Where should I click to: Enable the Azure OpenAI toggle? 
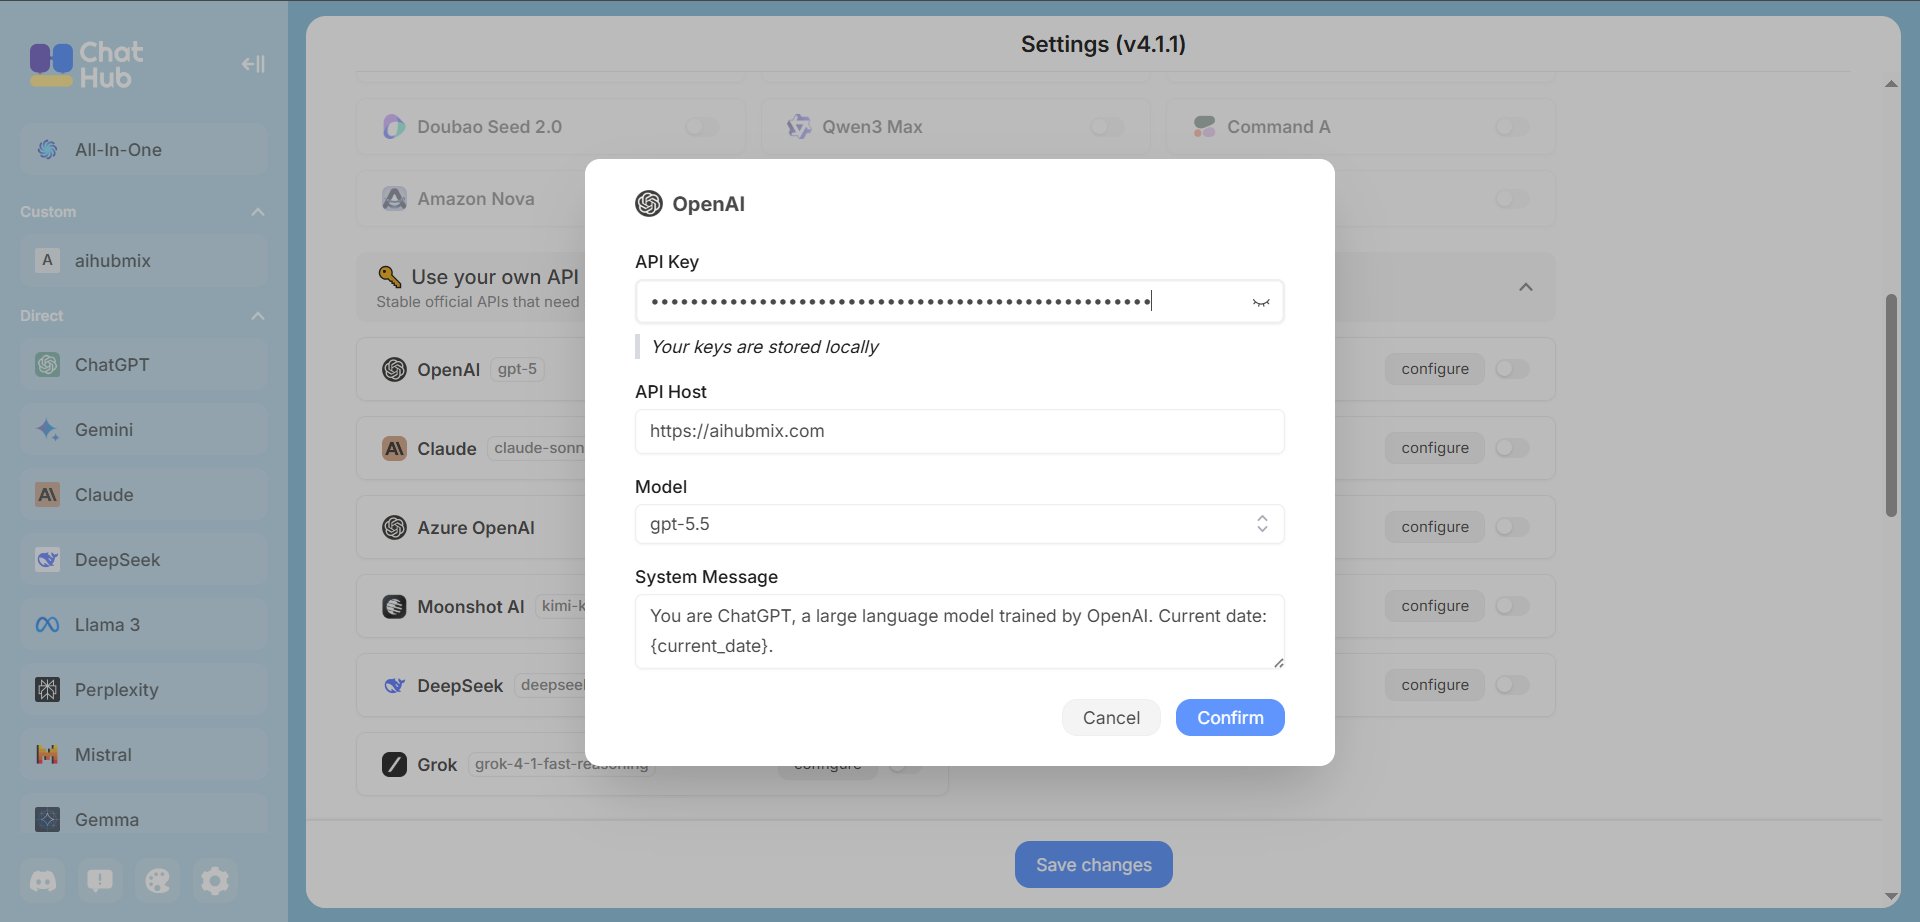tap(1512, 527)
